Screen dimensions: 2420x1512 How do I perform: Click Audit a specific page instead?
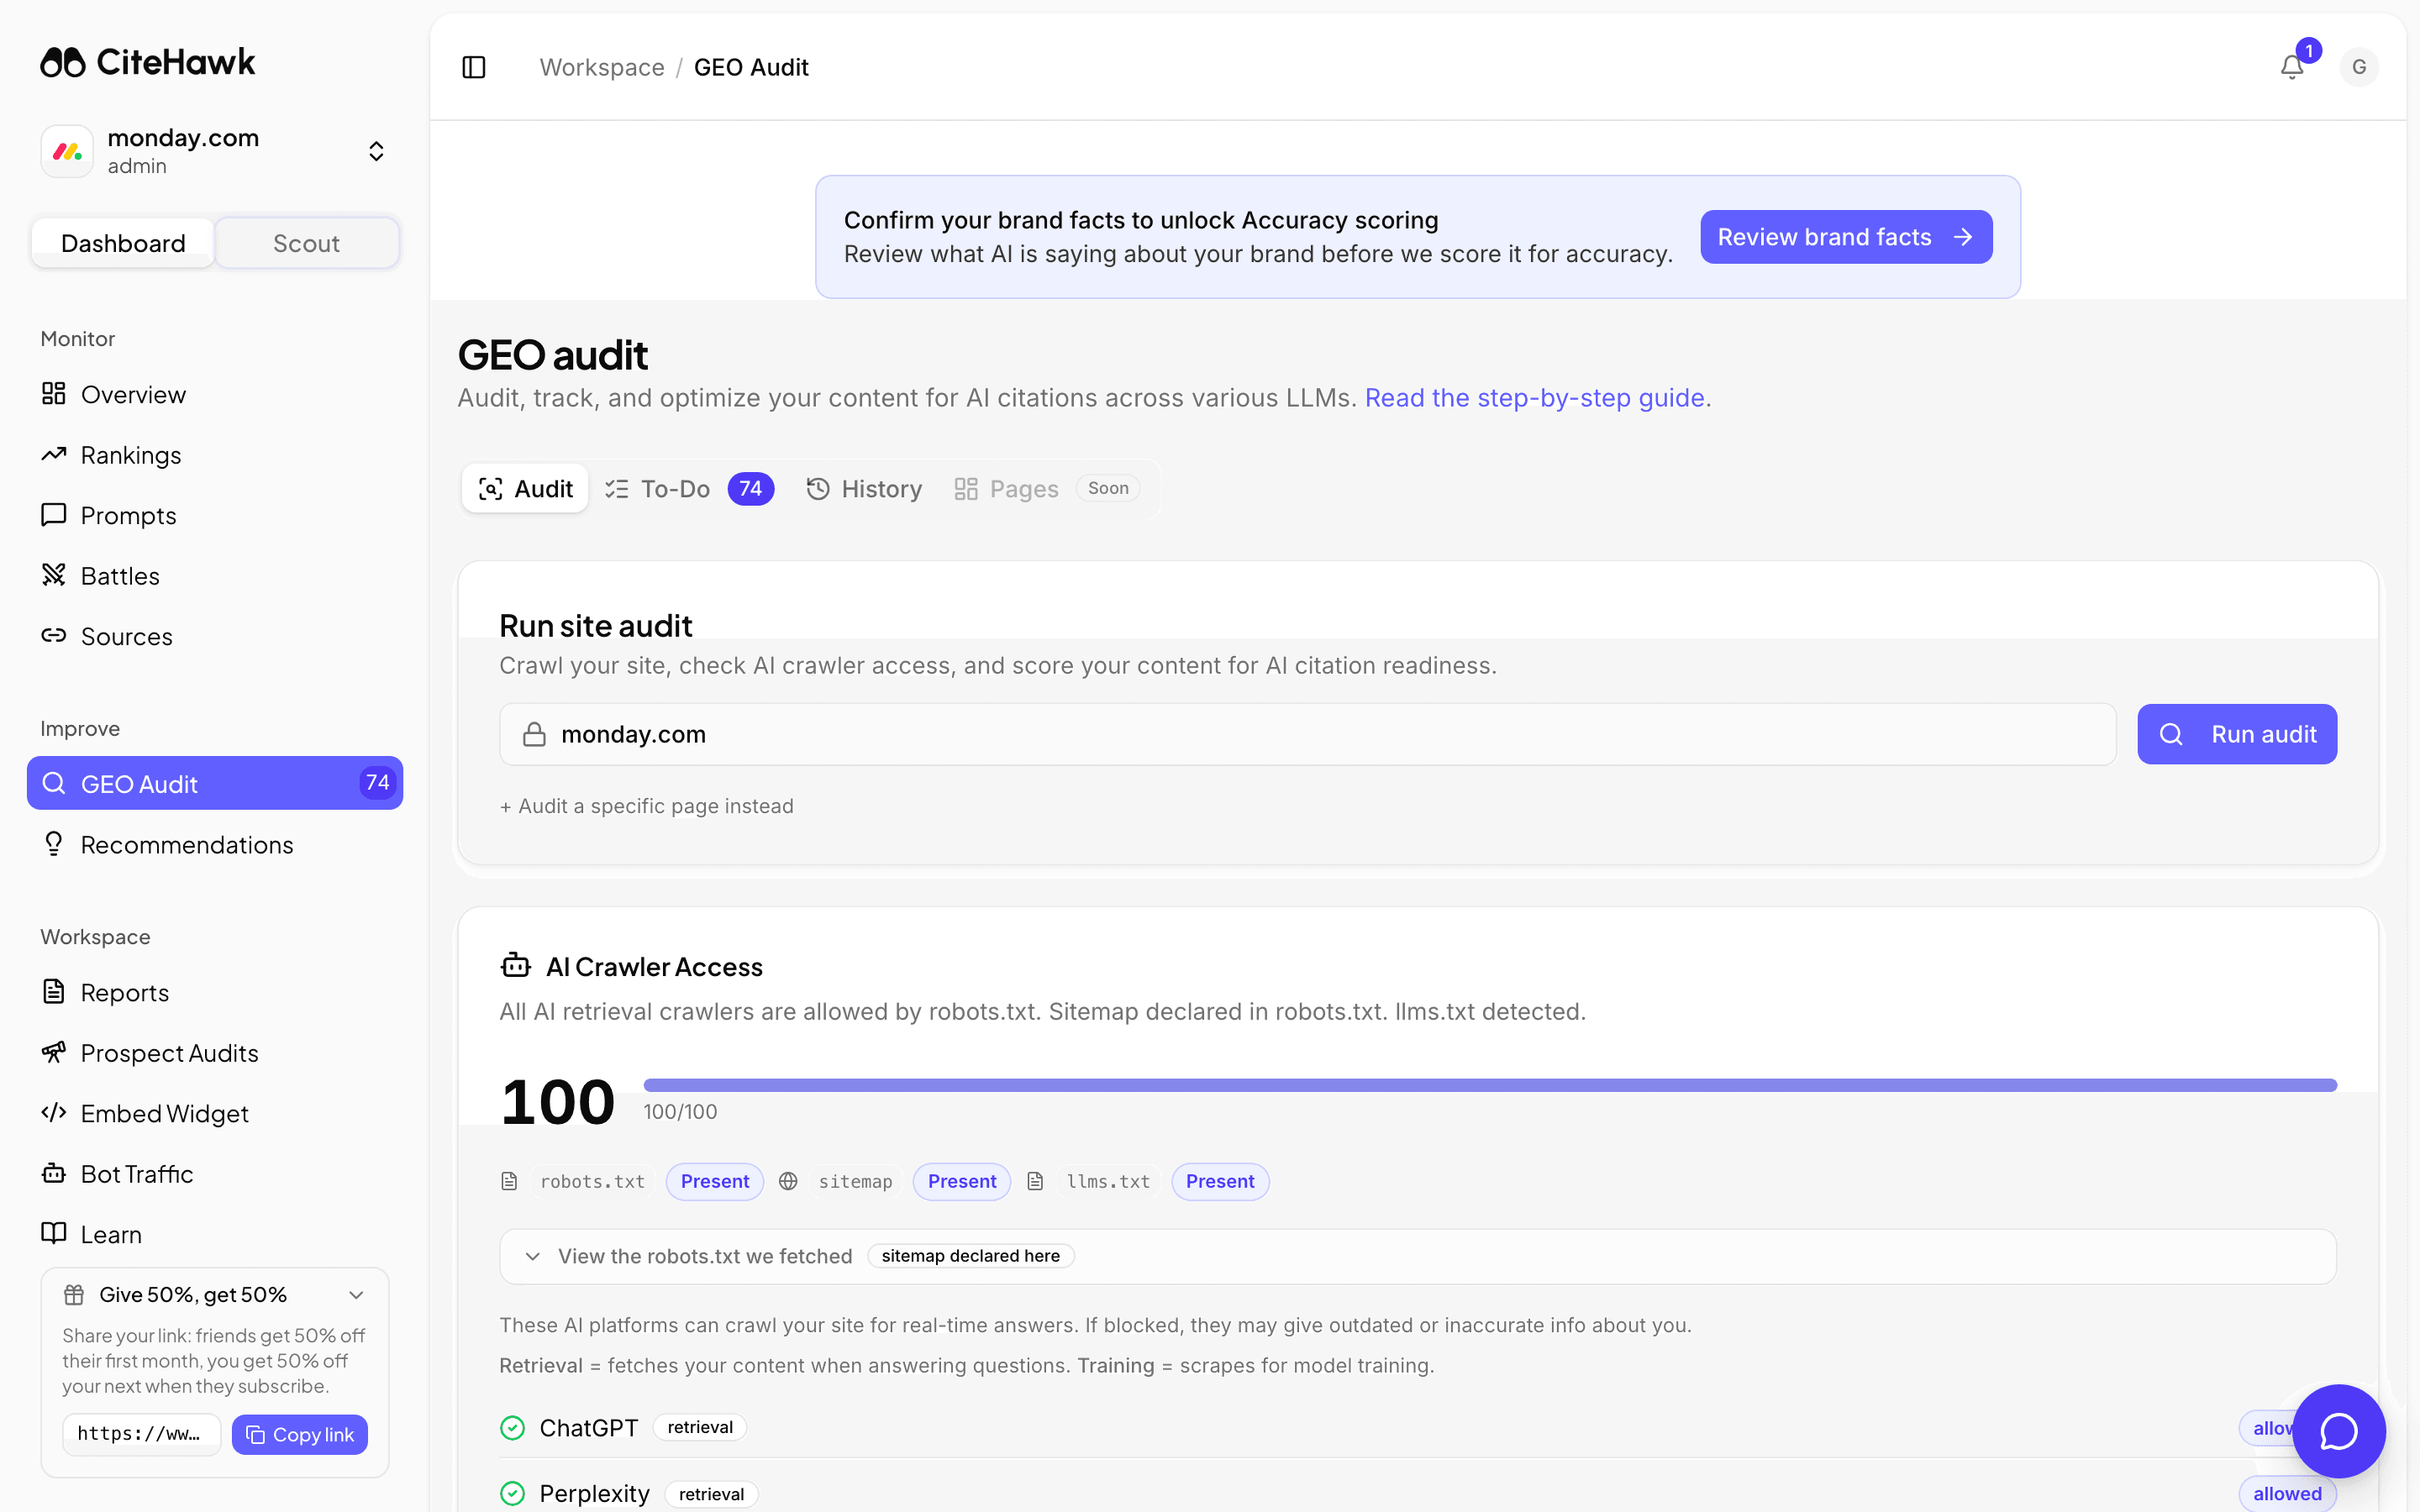point(647,806)
